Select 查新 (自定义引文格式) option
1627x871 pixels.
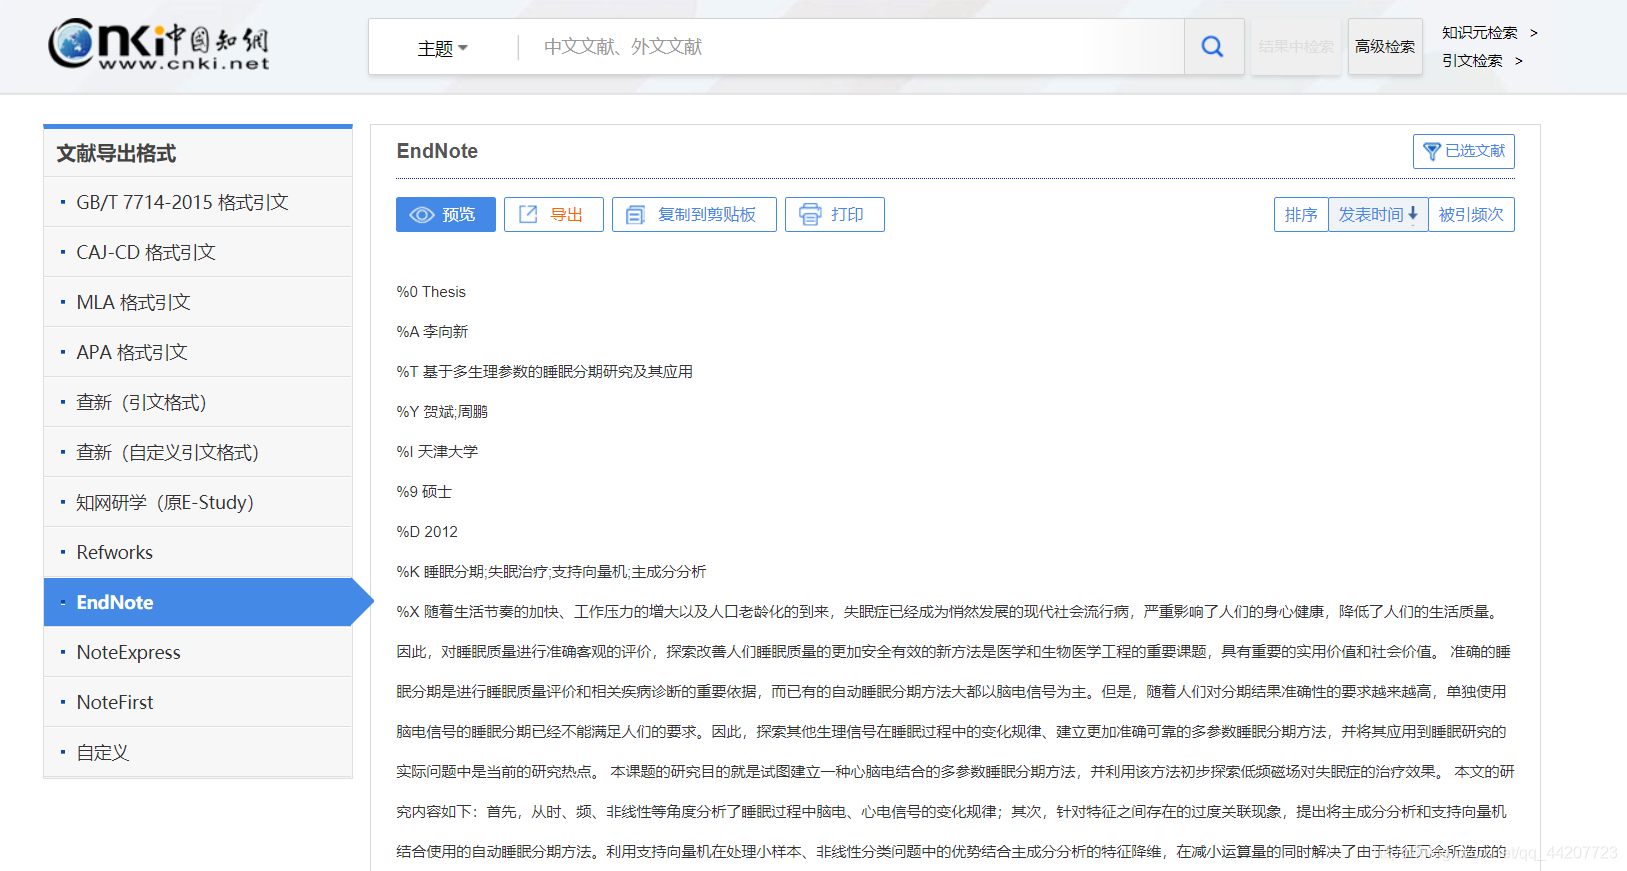coord(198,452)
